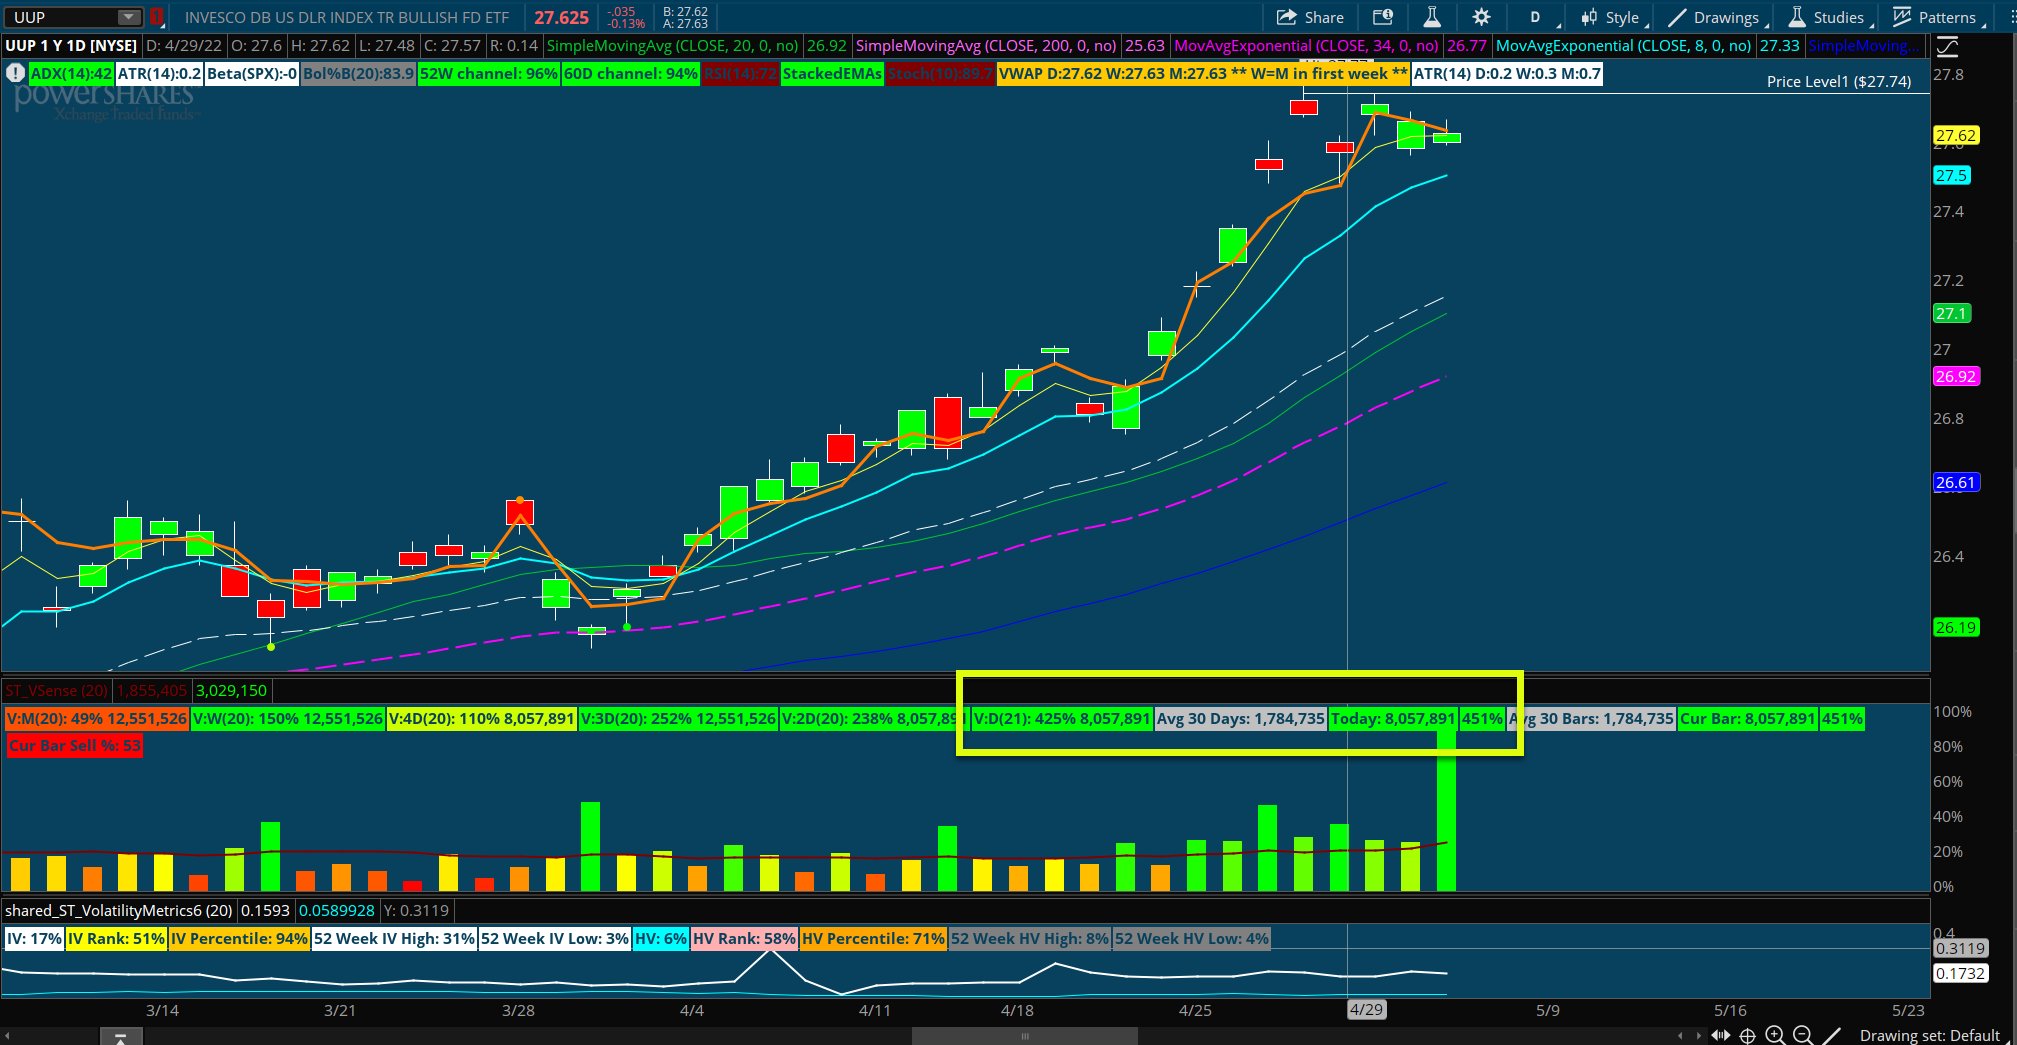Click the SimpleMovingAvg (CLOSE, 200, 0, no) label
The height and width of the screenshot is (1045, 2017).
(986, 46)
